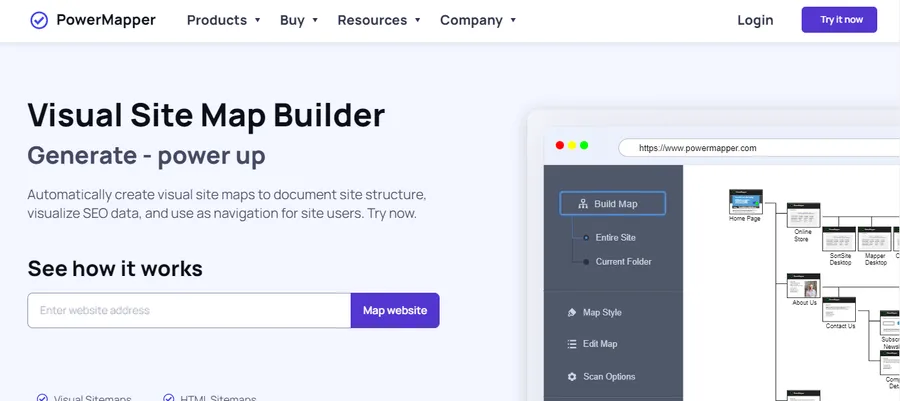Click the yellow window dot in mockup

pos(572,146)
